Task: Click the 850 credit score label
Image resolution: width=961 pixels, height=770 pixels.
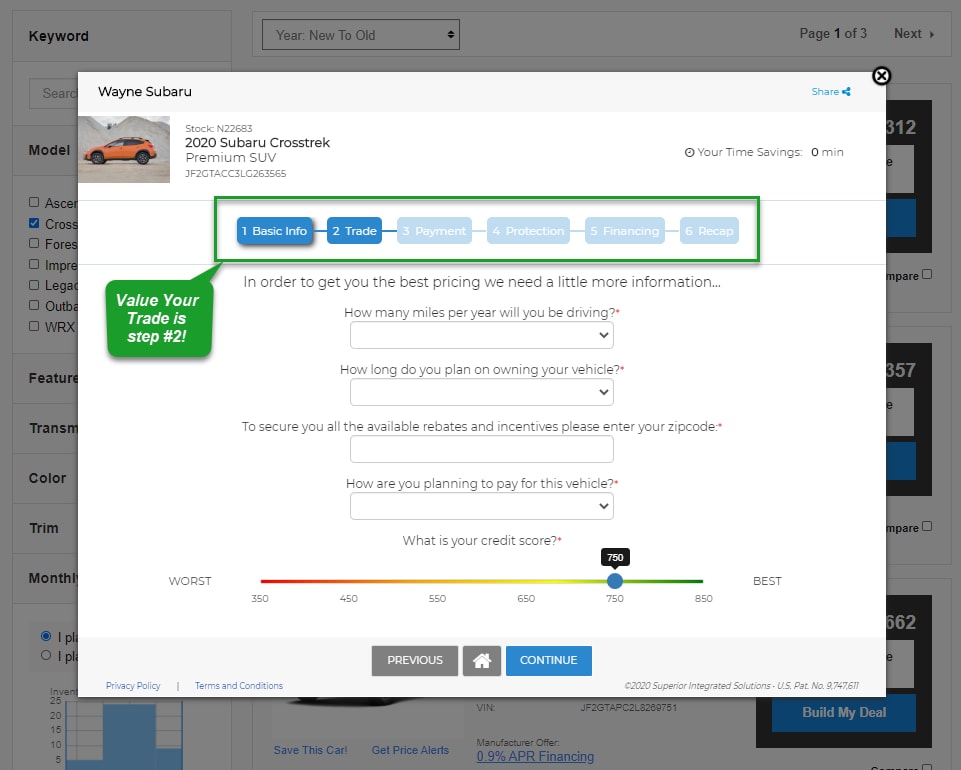Action: coord(704,598)
